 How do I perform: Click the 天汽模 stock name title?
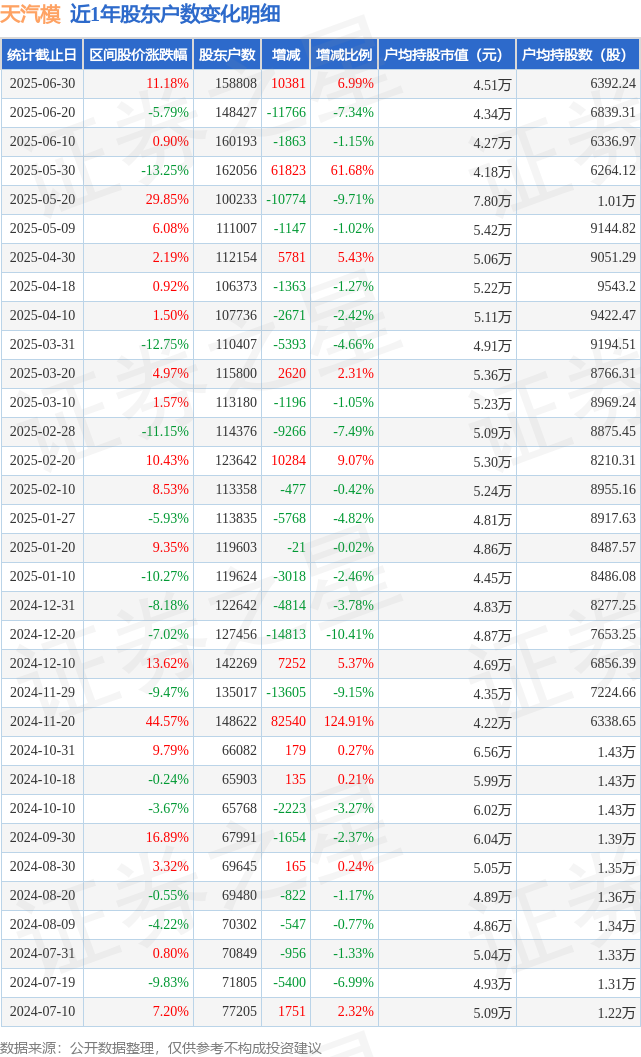30,14
